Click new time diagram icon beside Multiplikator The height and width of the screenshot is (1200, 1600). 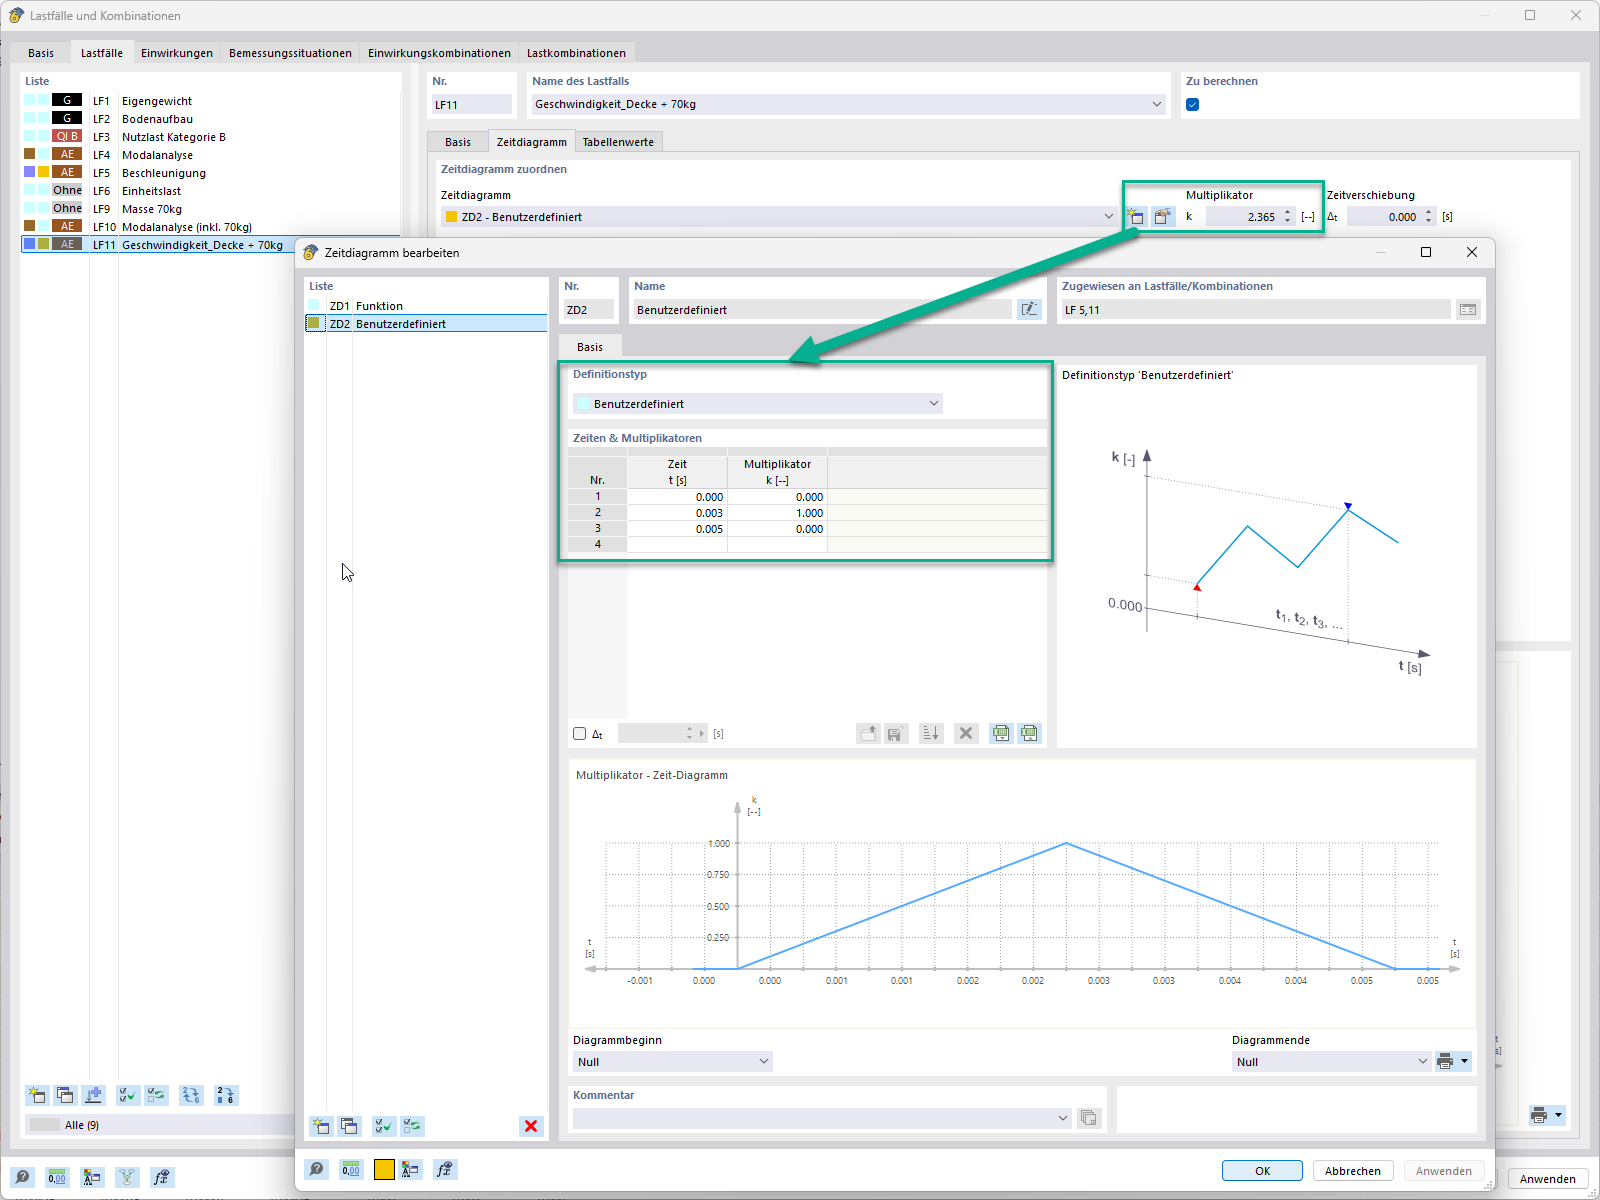click(x=1135, y=216)
